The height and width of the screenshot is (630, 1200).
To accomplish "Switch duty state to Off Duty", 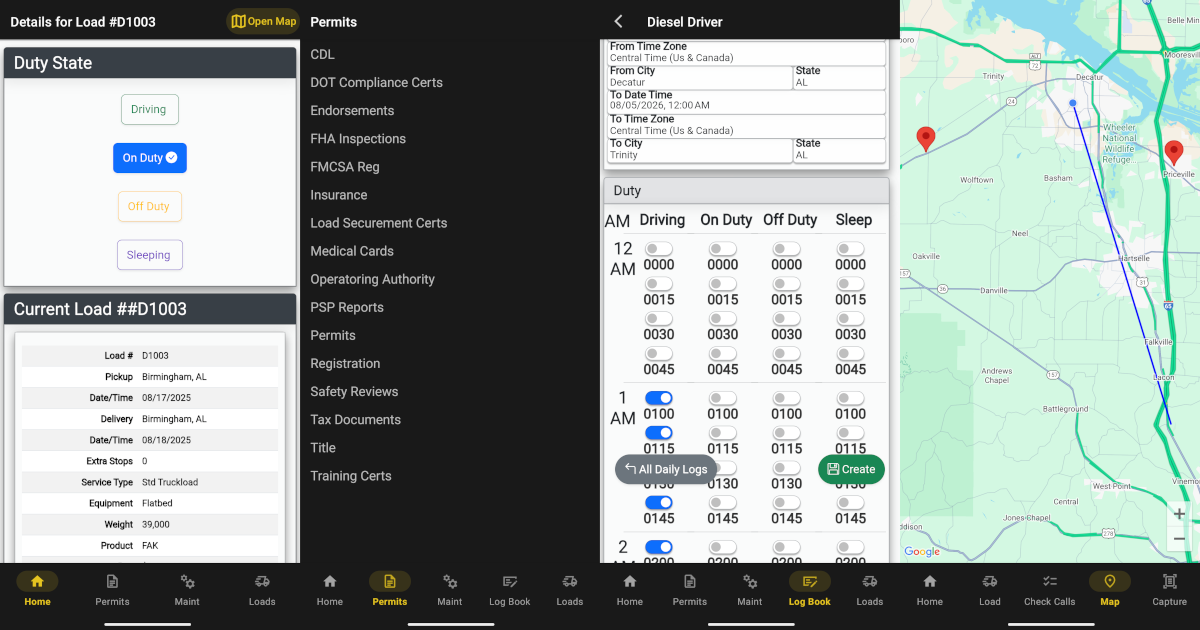I will [x=149, y=206].
